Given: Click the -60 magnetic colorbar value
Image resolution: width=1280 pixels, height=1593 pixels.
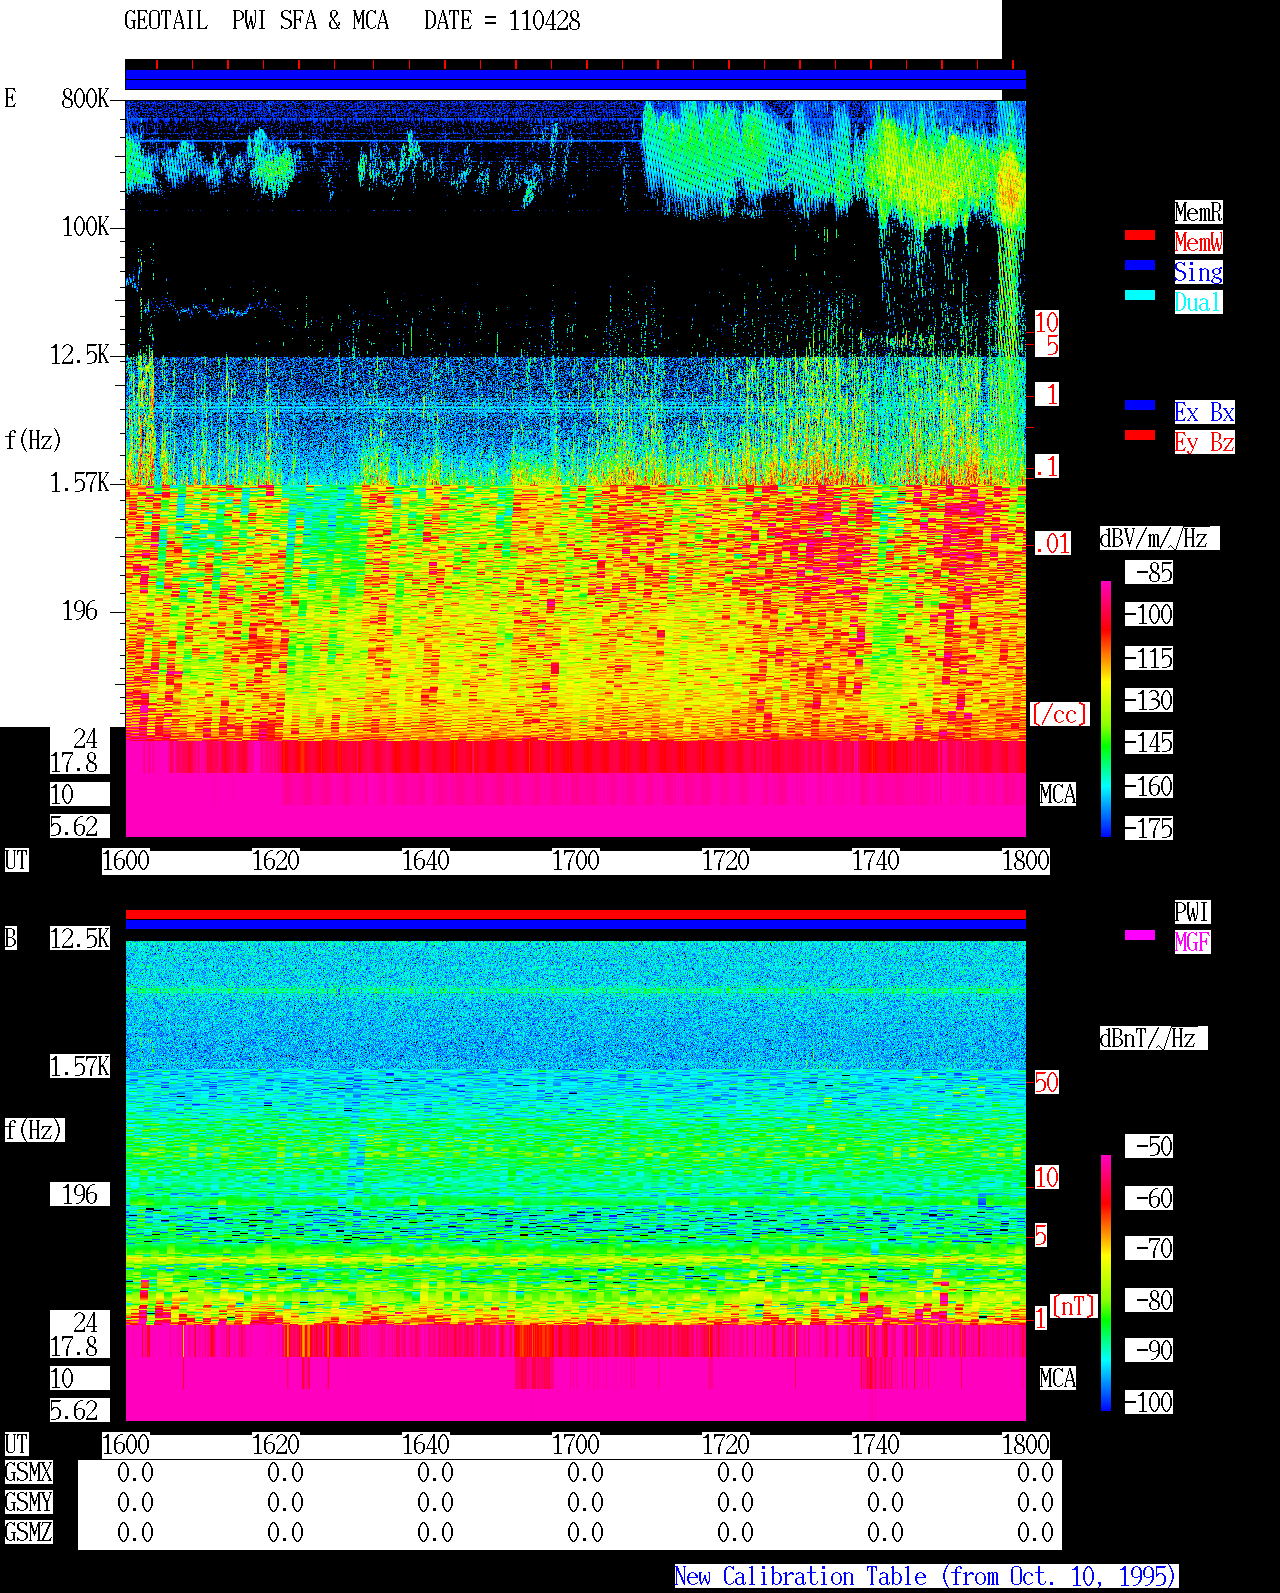Looking at the screenshot, I should tap(1150, 1198).
